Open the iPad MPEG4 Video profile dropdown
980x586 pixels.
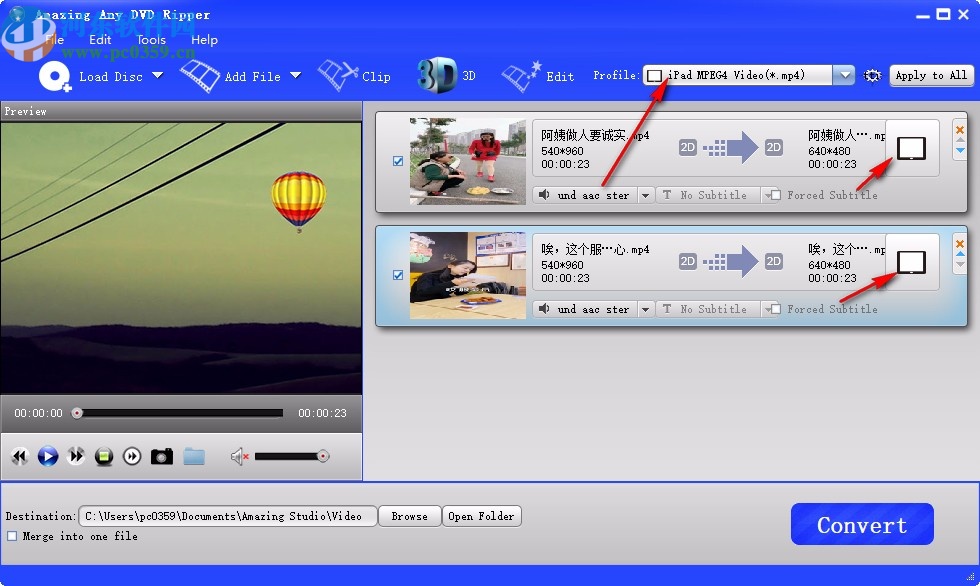point(843,74)
